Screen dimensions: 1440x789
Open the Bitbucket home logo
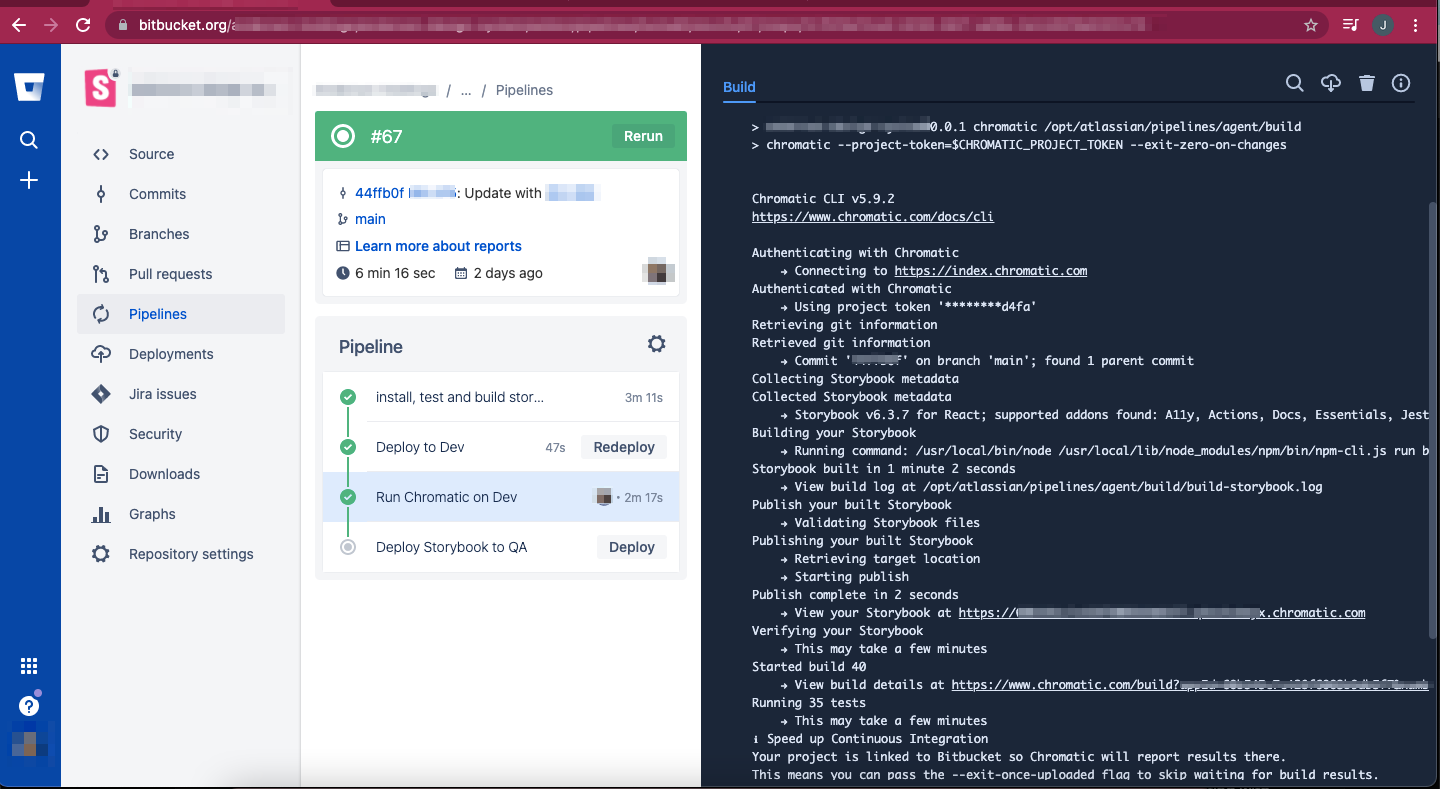pyautogui.click(x=29, y=87)
